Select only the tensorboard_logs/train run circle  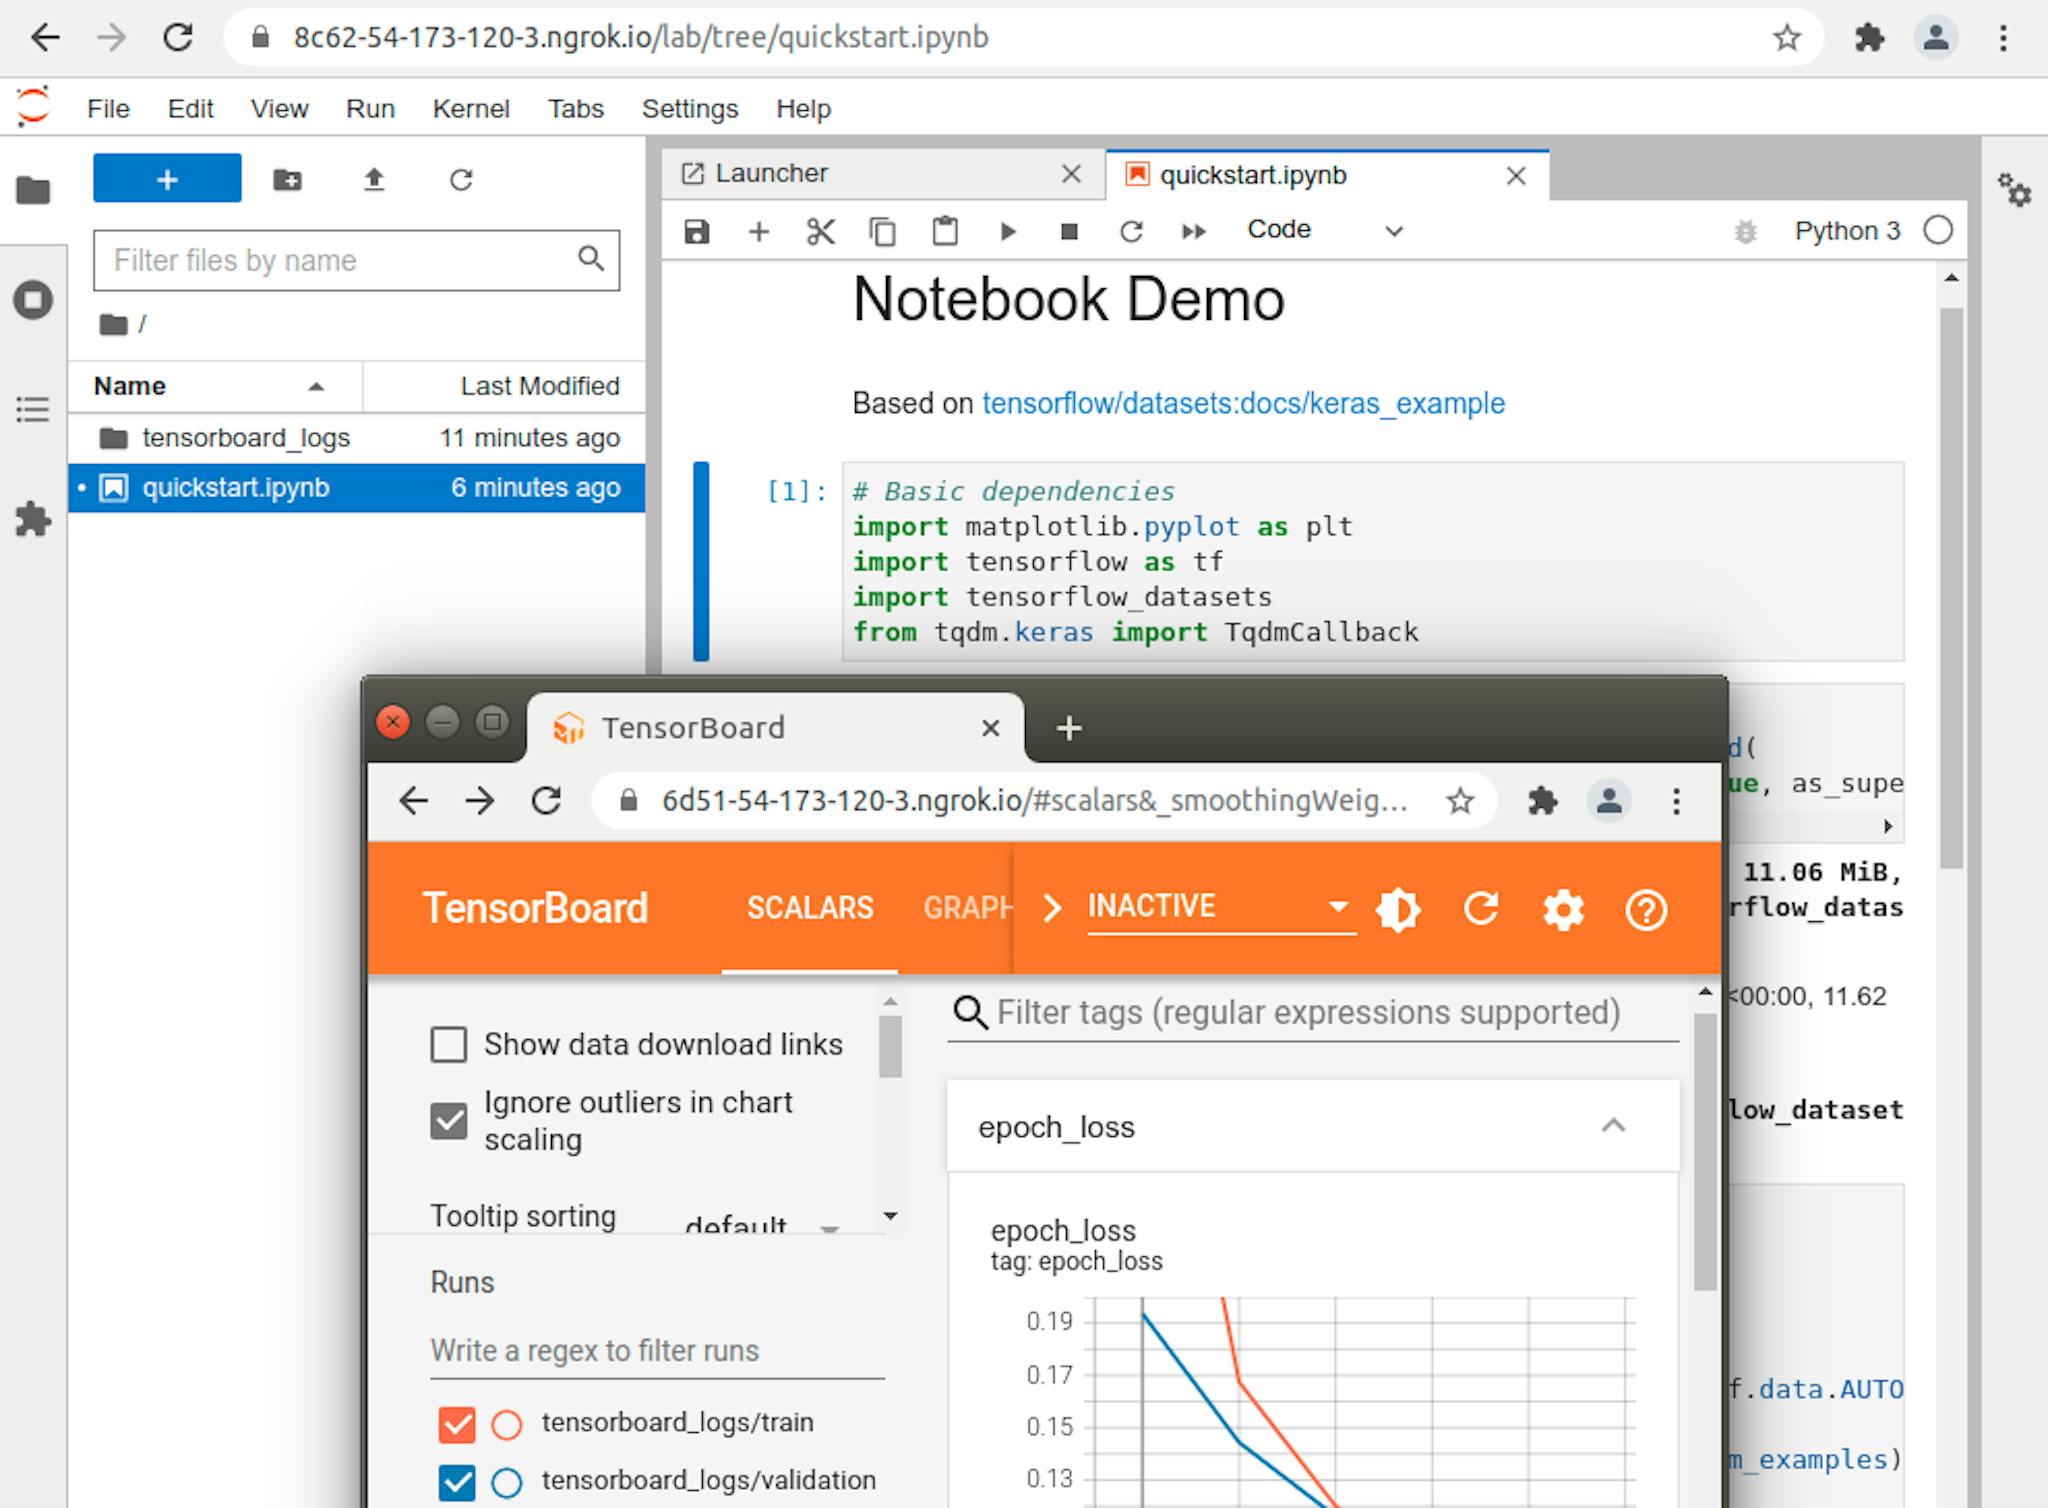[x=507, y=1424]
